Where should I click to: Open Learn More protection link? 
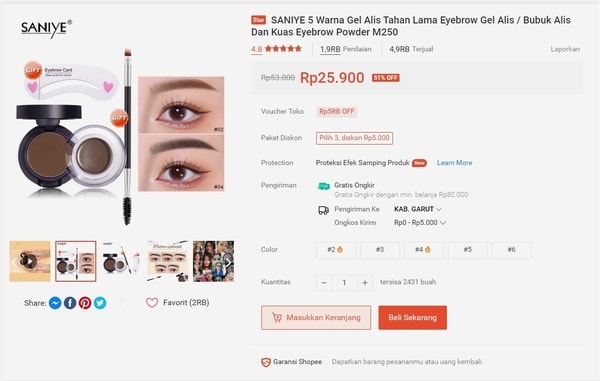455,163
